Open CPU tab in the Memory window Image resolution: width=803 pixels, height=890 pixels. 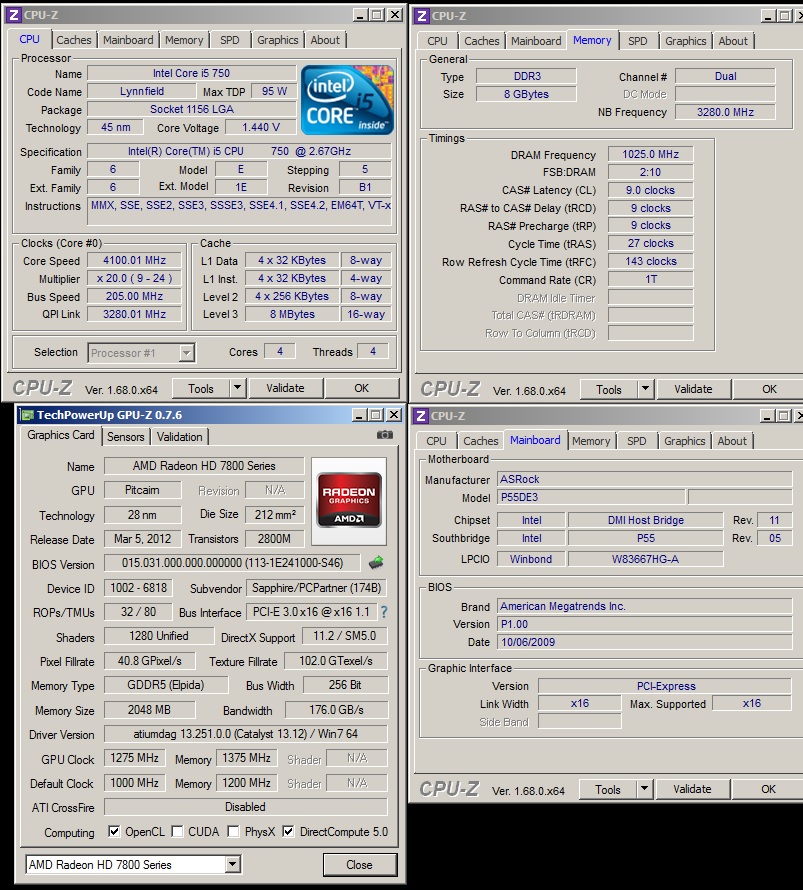(x=437, y=41)
